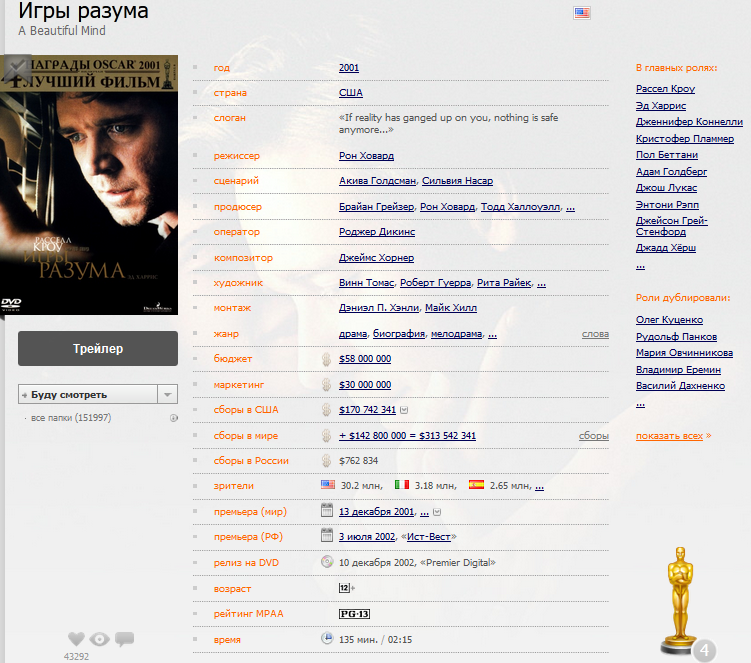Viewport: 751px width, 663px height.
Task: Open the драма genre link
Action: click(353, 333)
